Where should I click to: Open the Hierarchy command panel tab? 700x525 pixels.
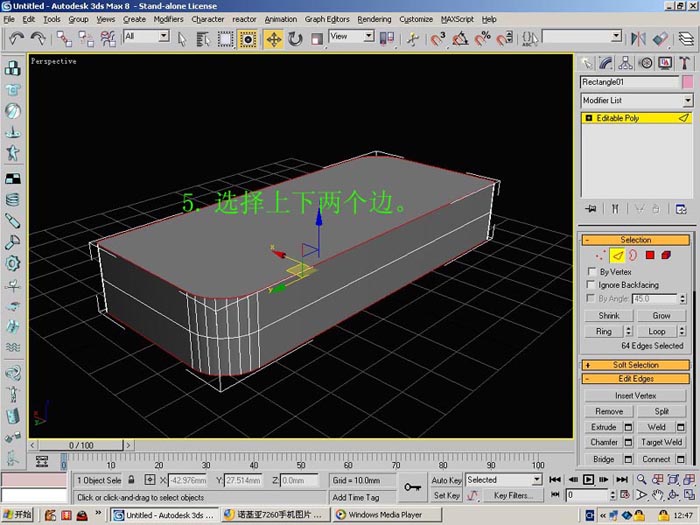[625, 63]
